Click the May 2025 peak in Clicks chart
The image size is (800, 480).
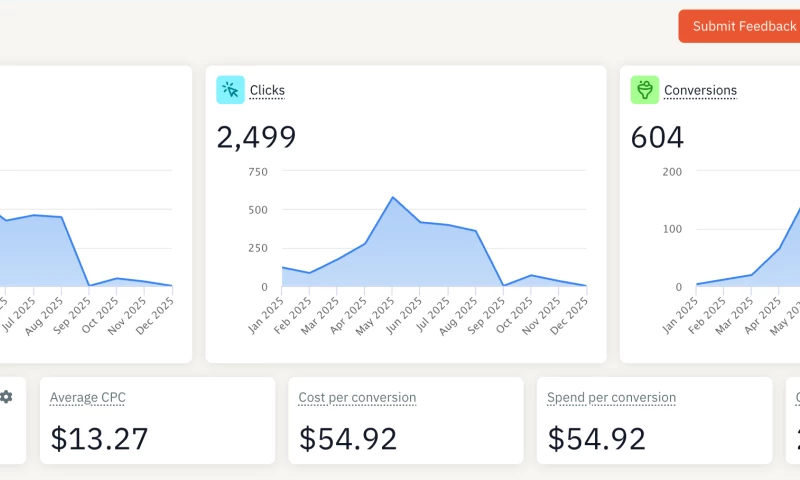392,197
